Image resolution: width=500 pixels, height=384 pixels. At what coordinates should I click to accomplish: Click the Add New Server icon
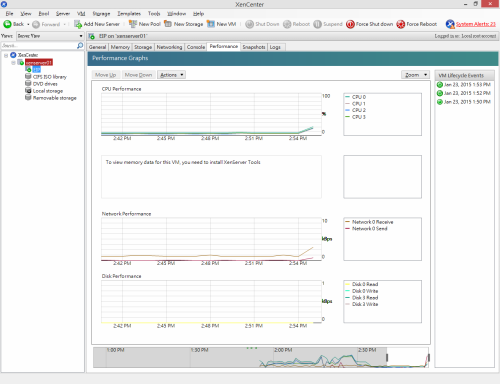click(x=78, y=24)
